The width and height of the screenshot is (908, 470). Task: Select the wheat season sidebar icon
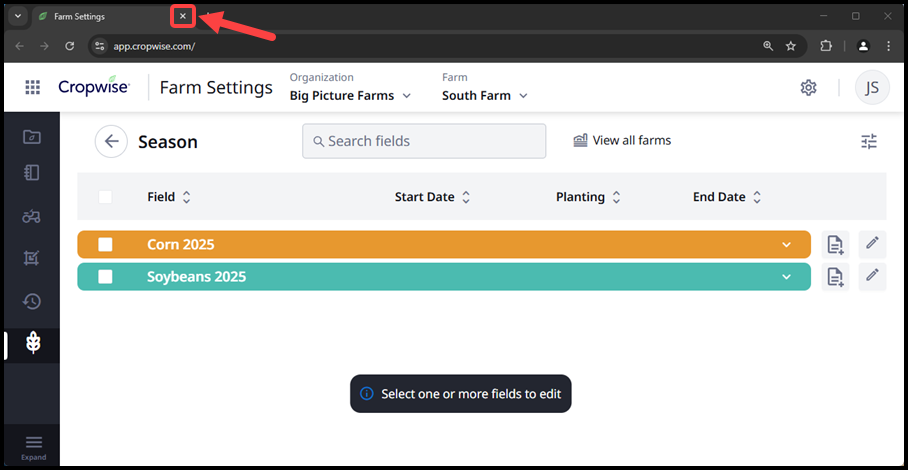point(33,343)
